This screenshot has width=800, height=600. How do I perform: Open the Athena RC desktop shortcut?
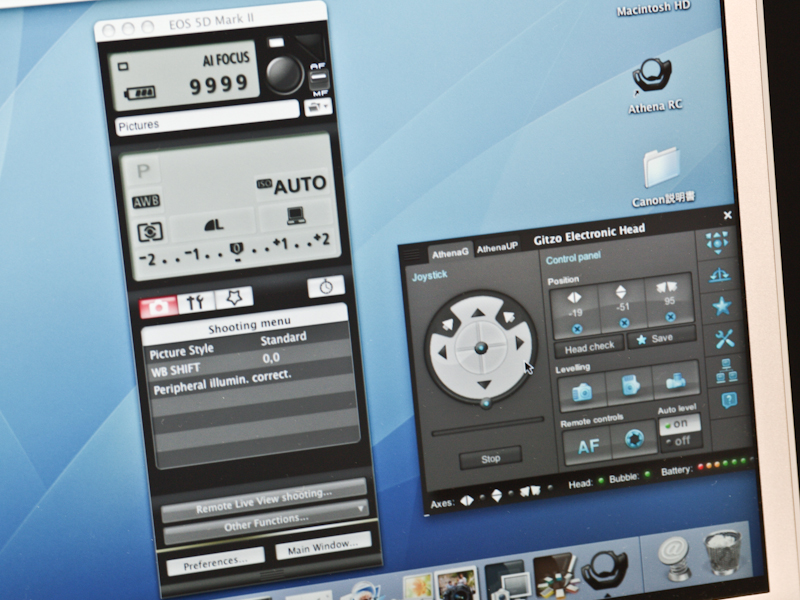[654, 85]
